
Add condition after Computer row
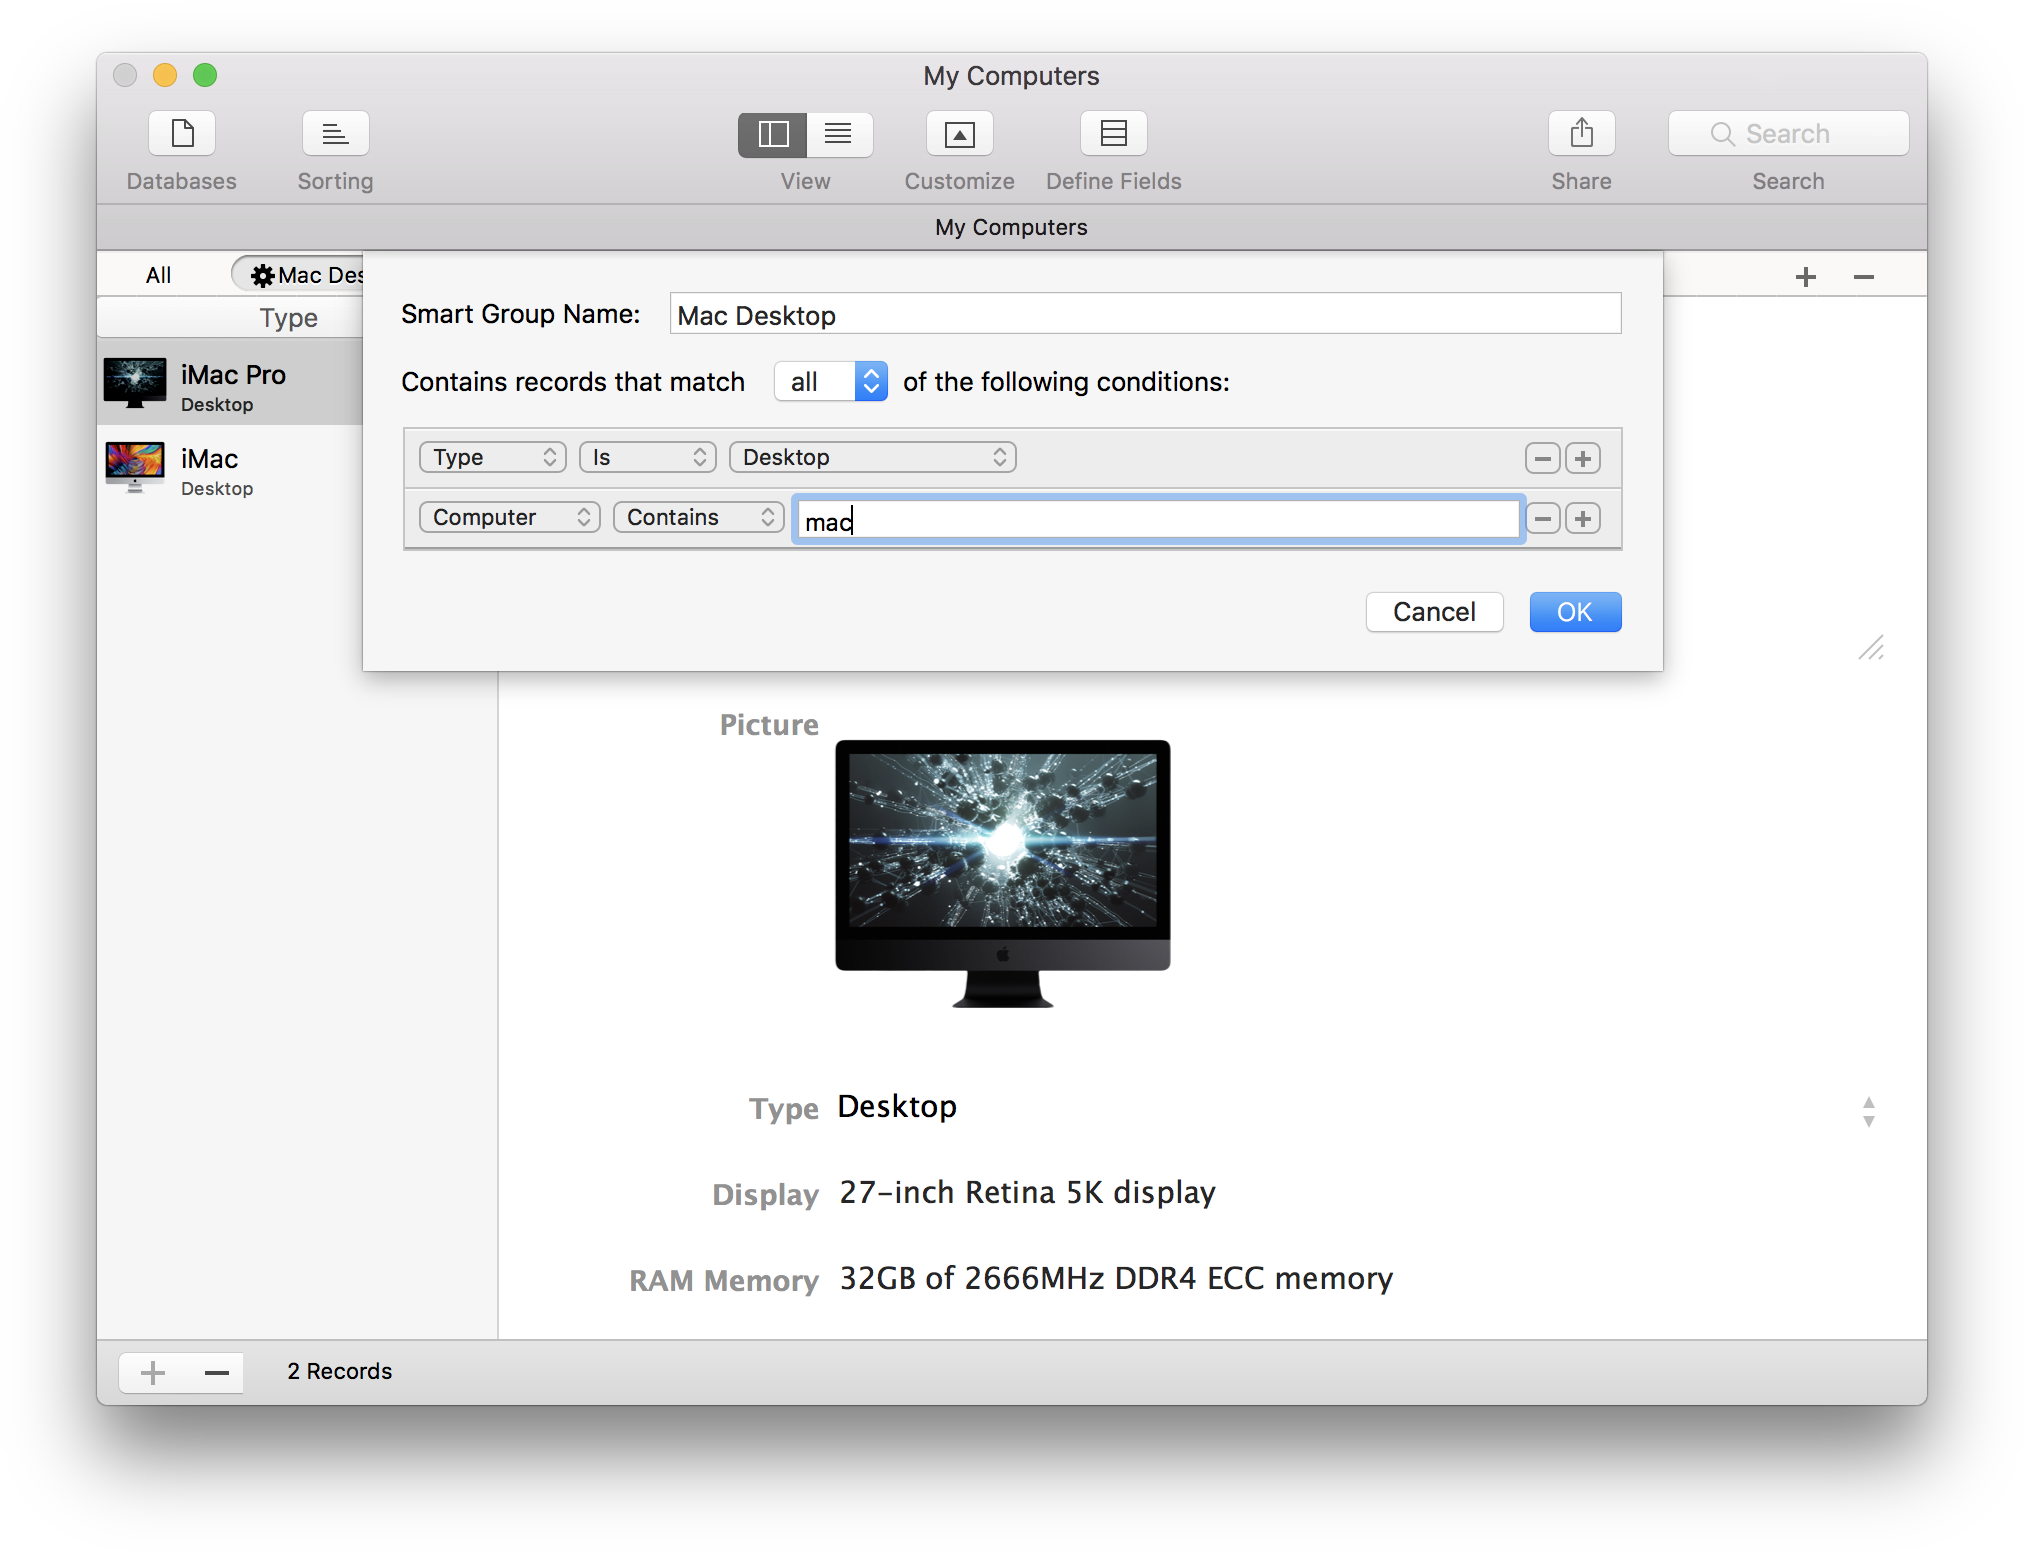point(1582,518)
